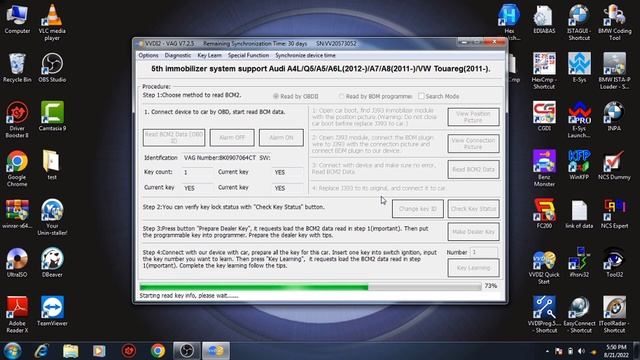The height and width of the screenshot is (360, 640).
Task: Open the Options menu
Action: pyautogui.click(x=148, y=56)
